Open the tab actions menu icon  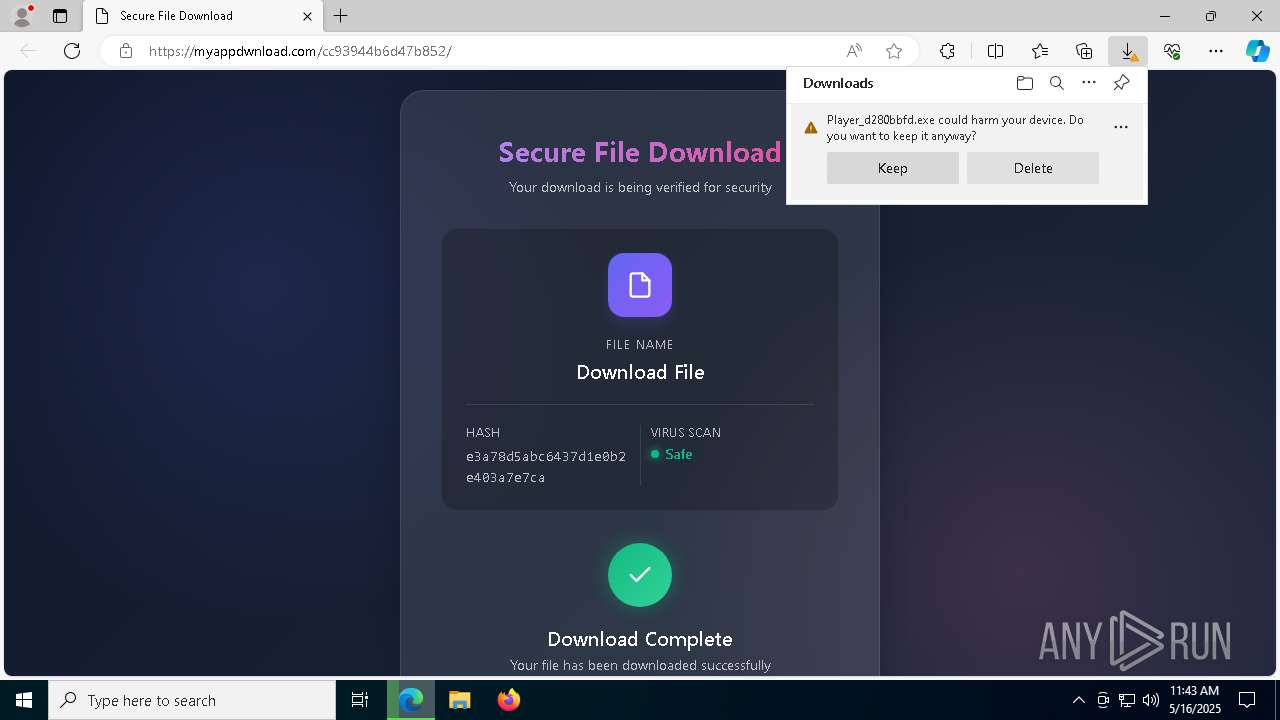(60, 16)
